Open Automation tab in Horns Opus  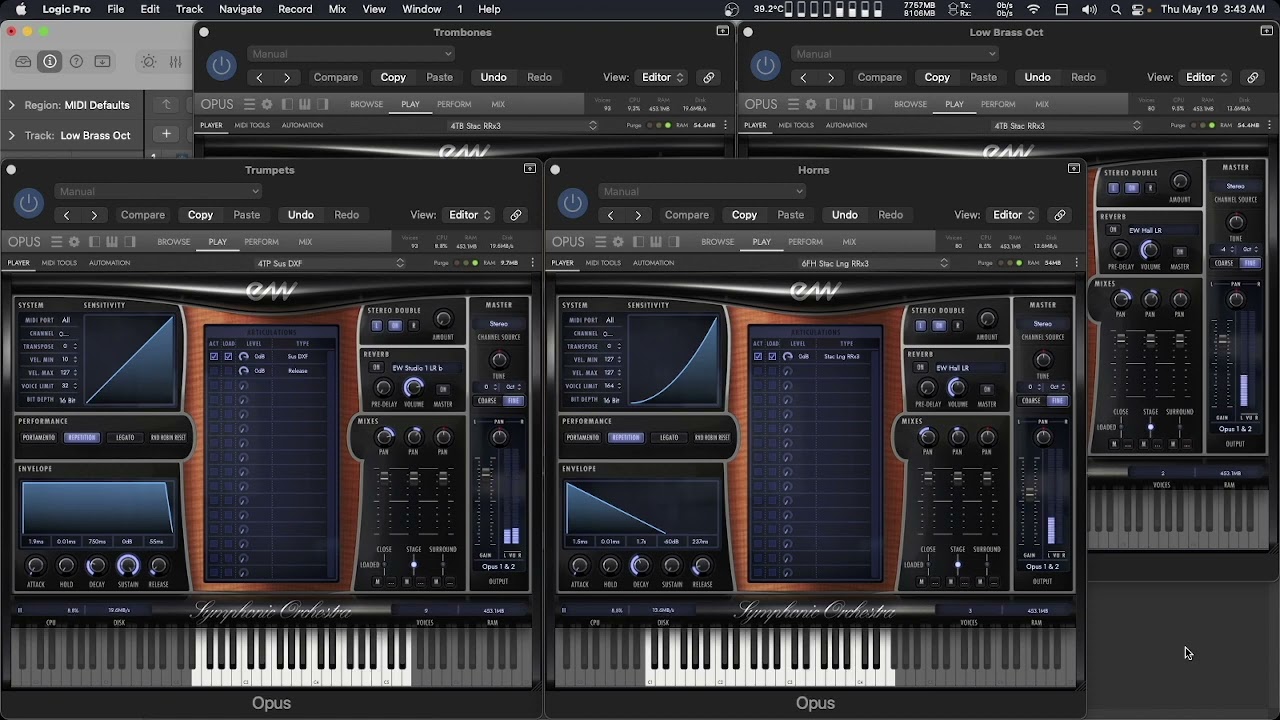(x=653, y=263)
